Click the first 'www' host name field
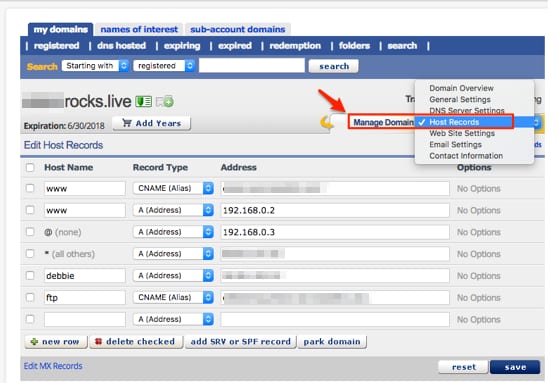Screen dimensions: 558x386 pyautogui.click(x=85, y=188)
